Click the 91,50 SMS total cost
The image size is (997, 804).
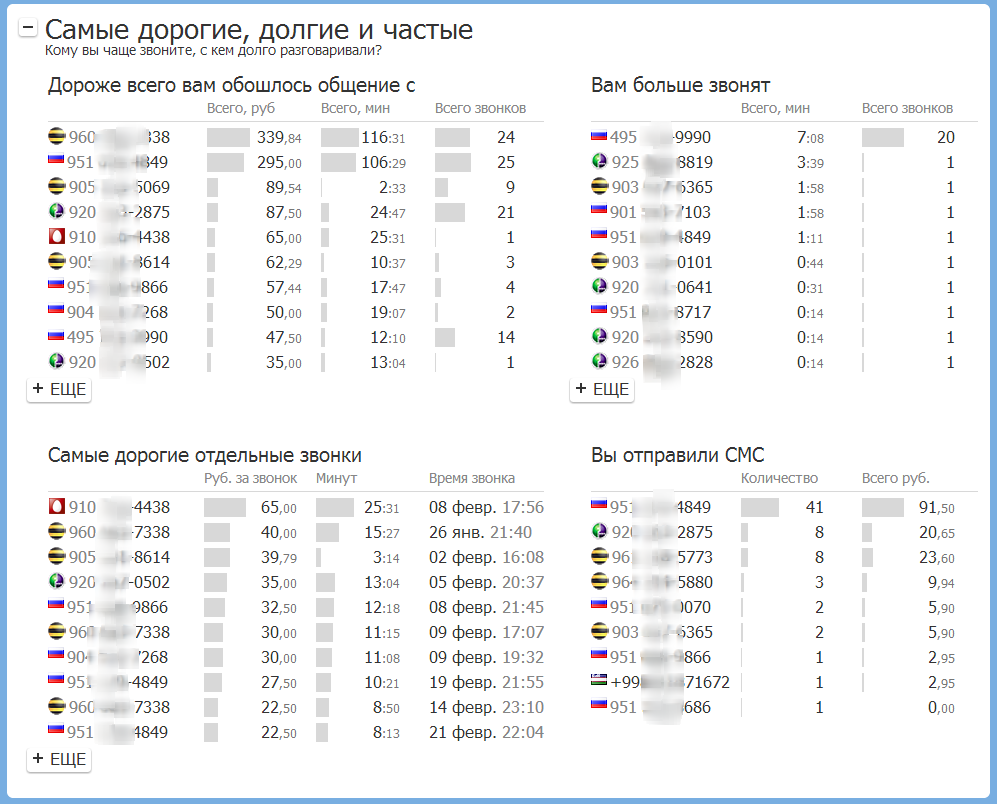(x=937, y=508)
